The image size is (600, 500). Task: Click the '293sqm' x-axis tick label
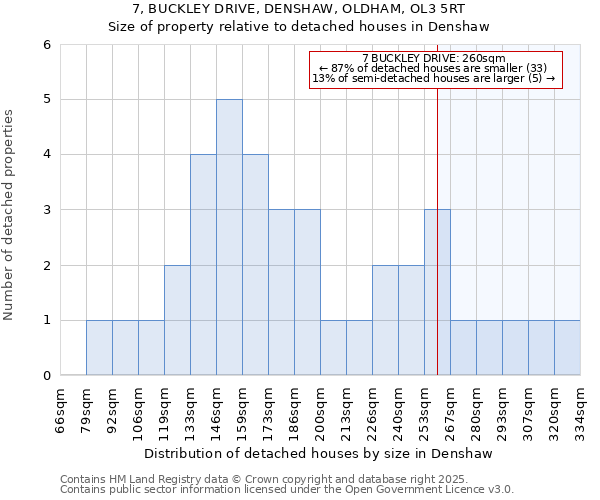click(502, 414)
